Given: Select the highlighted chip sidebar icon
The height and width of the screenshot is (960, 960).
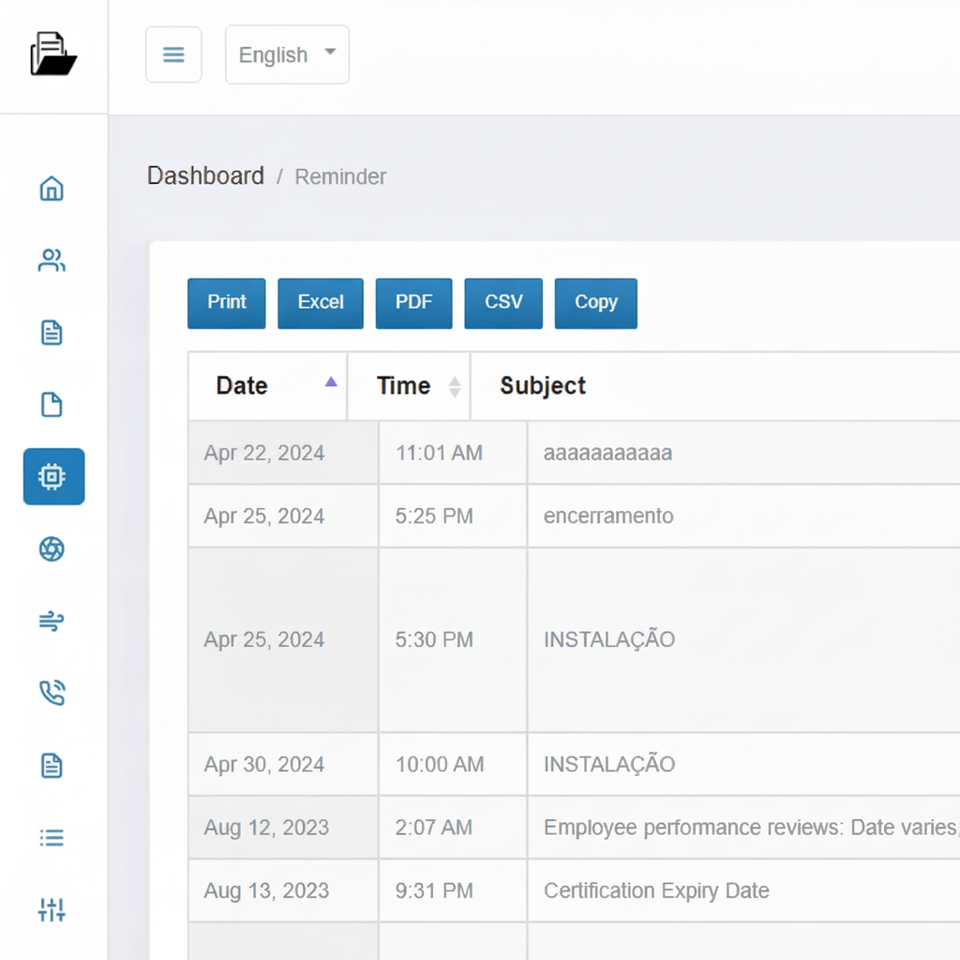Looking at the screenshot, I should [x=53, y=477].
